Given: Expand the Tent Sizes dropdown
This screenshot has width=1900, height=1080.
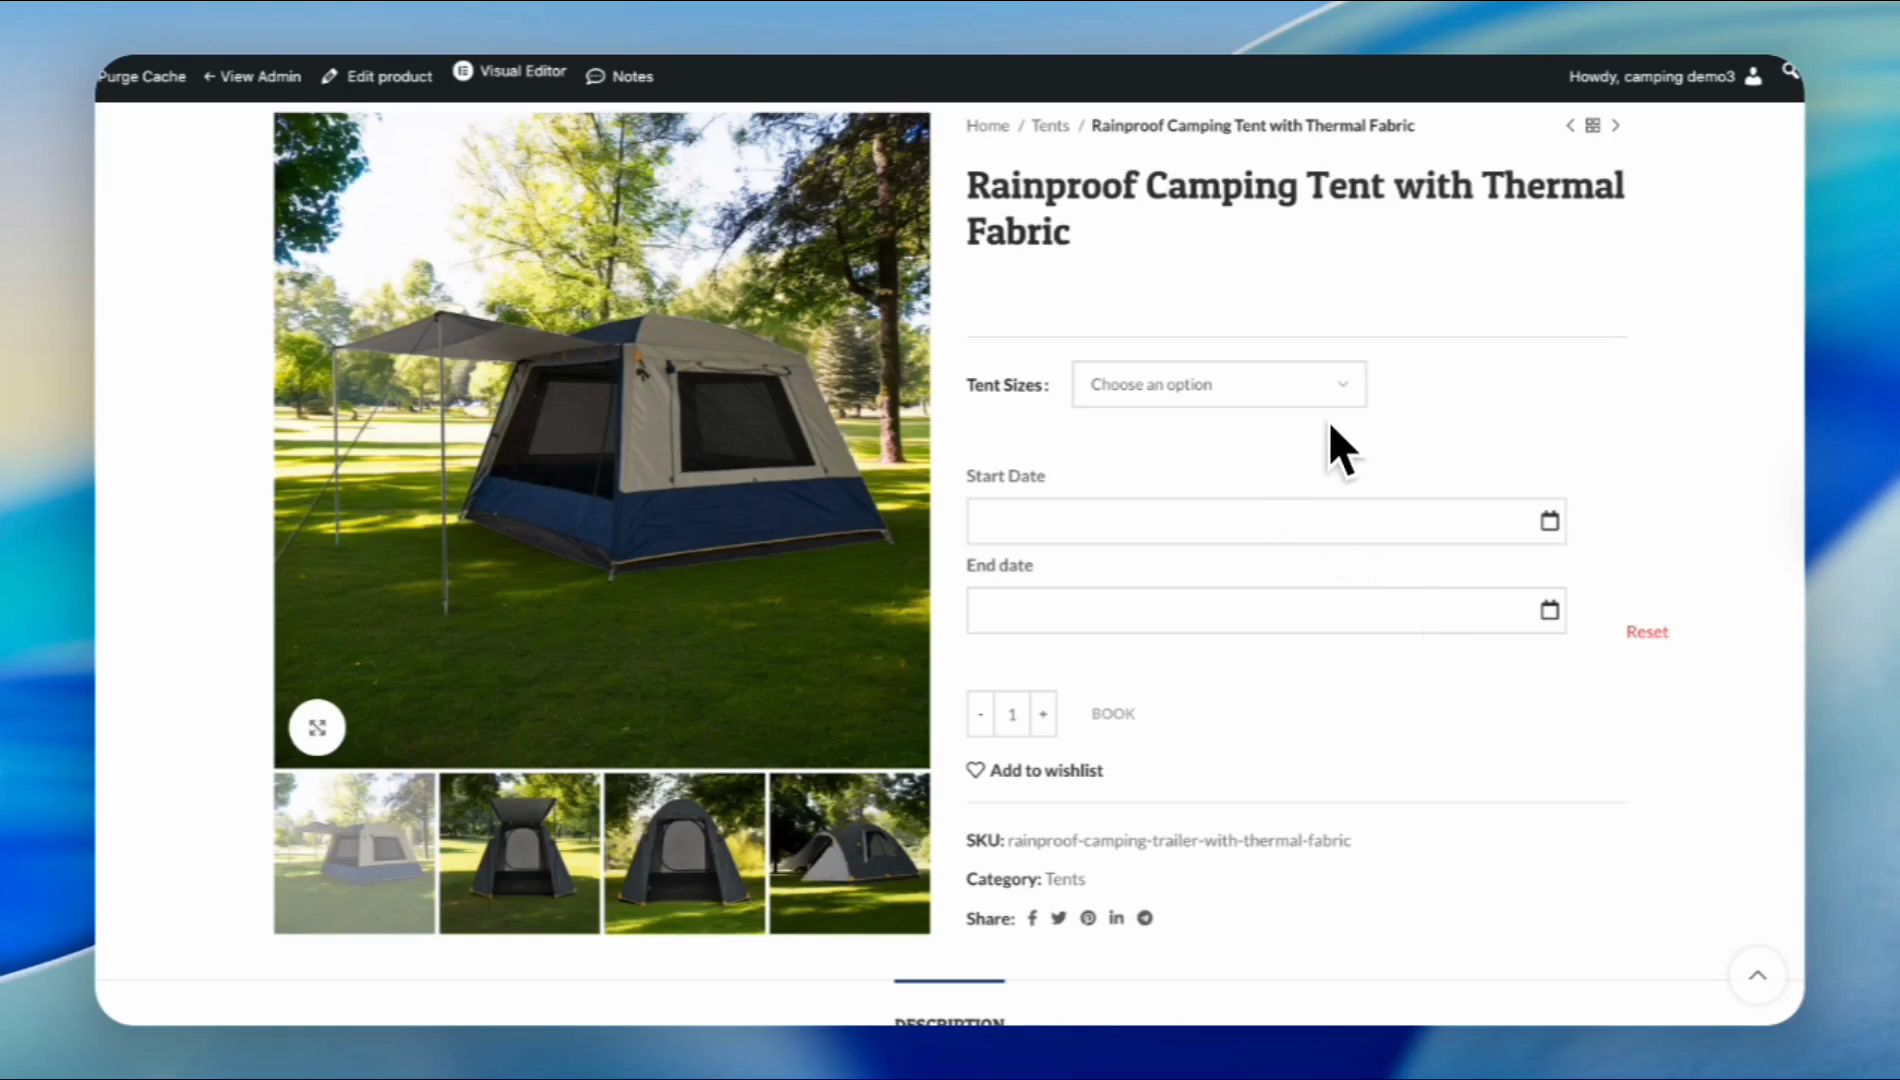Looking at the screenshot, I should coord(1218,384).
